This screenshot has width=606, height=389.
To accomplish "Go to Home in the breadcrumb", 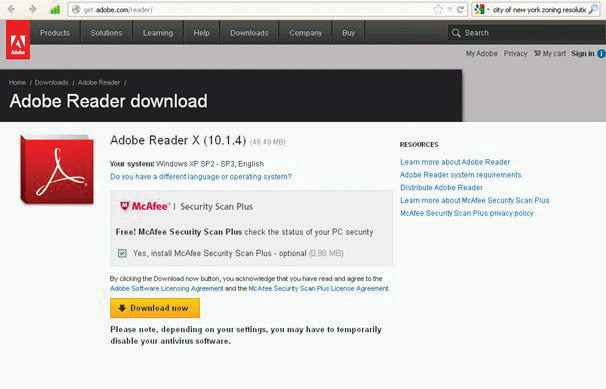I will tap(17, 83).
